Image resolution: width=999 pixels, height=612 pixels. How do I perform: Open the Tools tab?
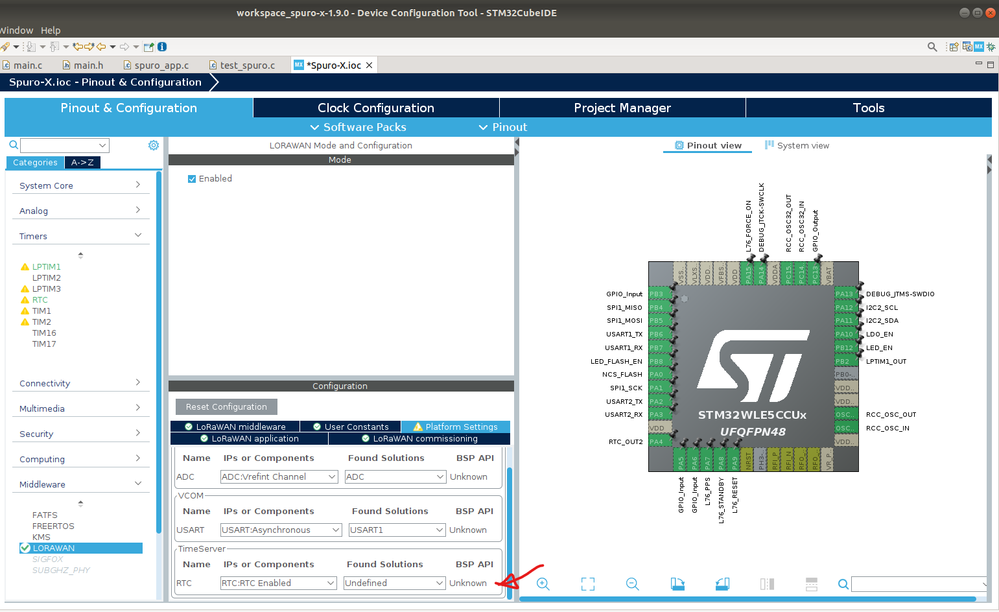(868, 108)
